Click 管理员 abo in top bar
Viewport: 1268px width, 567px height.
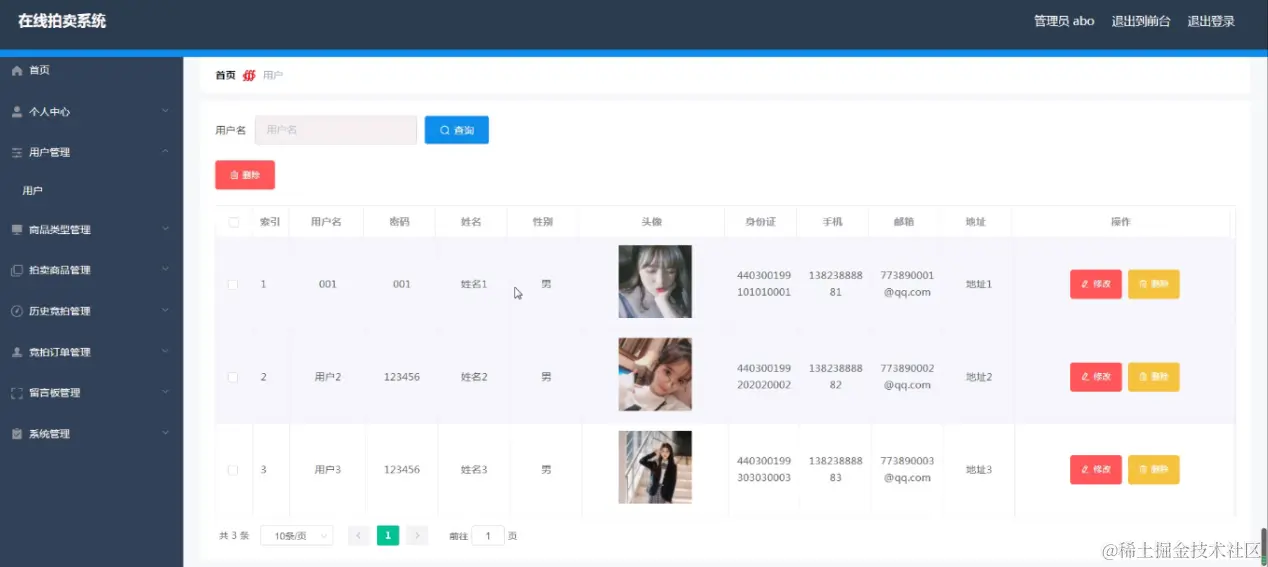click(x=1064, y=21)
